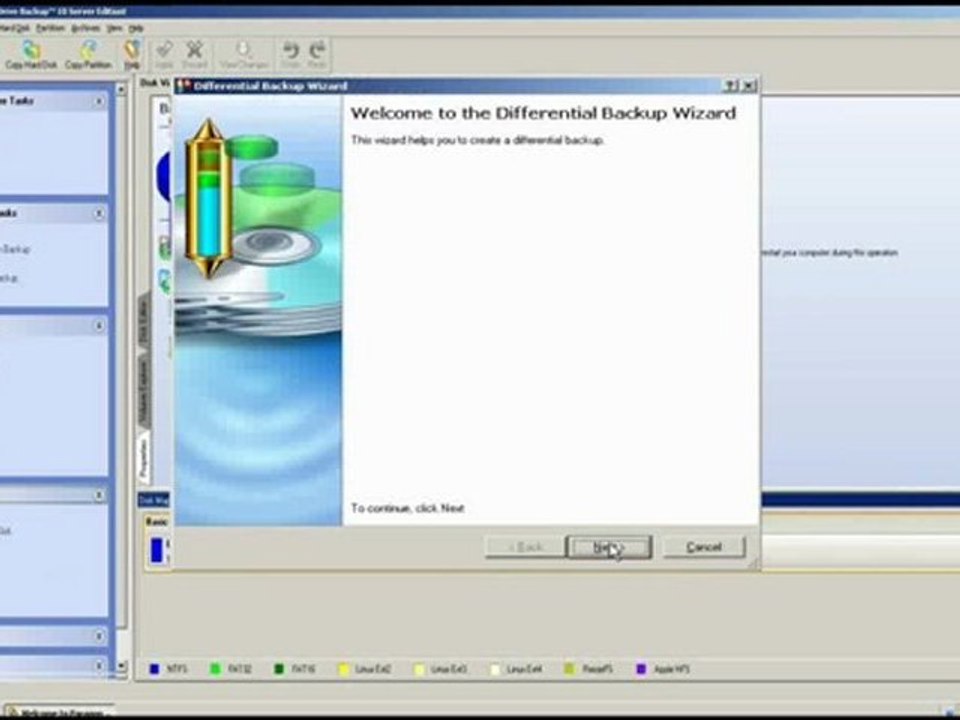Screen dimensions: 960x720
Task: Click the Copy Hard Disk toolbar icon
Action: 31,54
